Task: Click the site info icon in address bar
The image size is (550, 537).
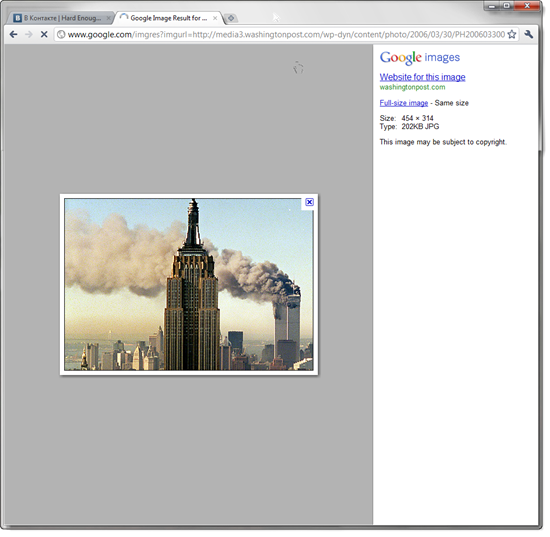Action: pos(61,34)
